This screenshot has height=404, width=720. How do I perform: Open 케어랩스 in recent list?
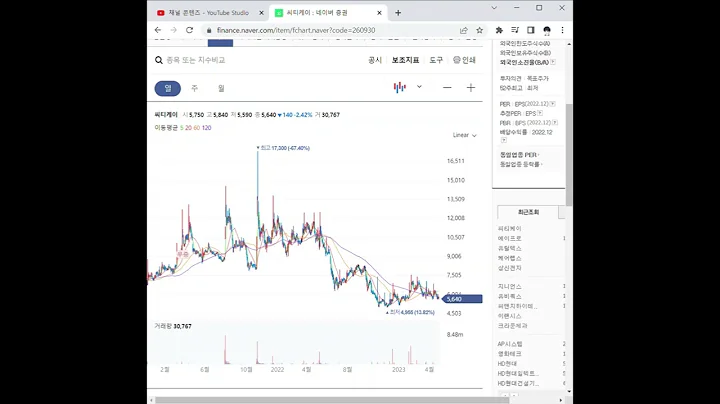[x=510, y=258]
